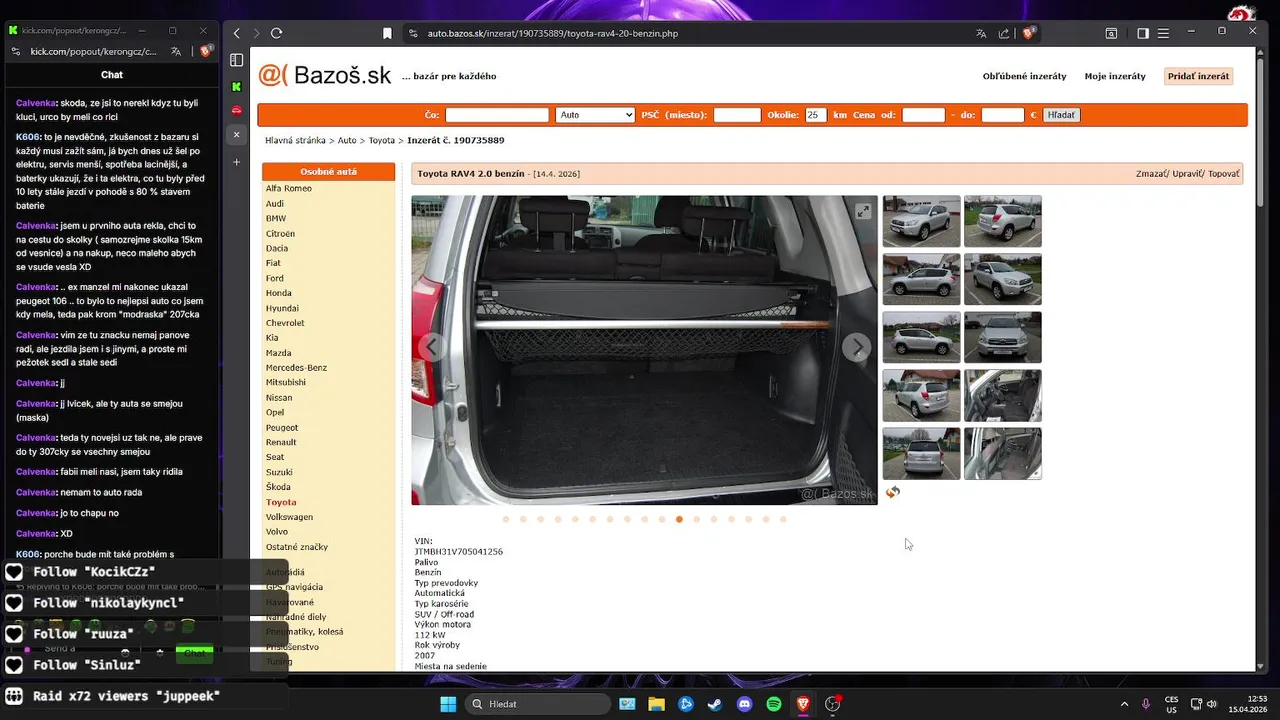
Task: Click Windows taskbar search box Hledat
Action: (539, 704)
